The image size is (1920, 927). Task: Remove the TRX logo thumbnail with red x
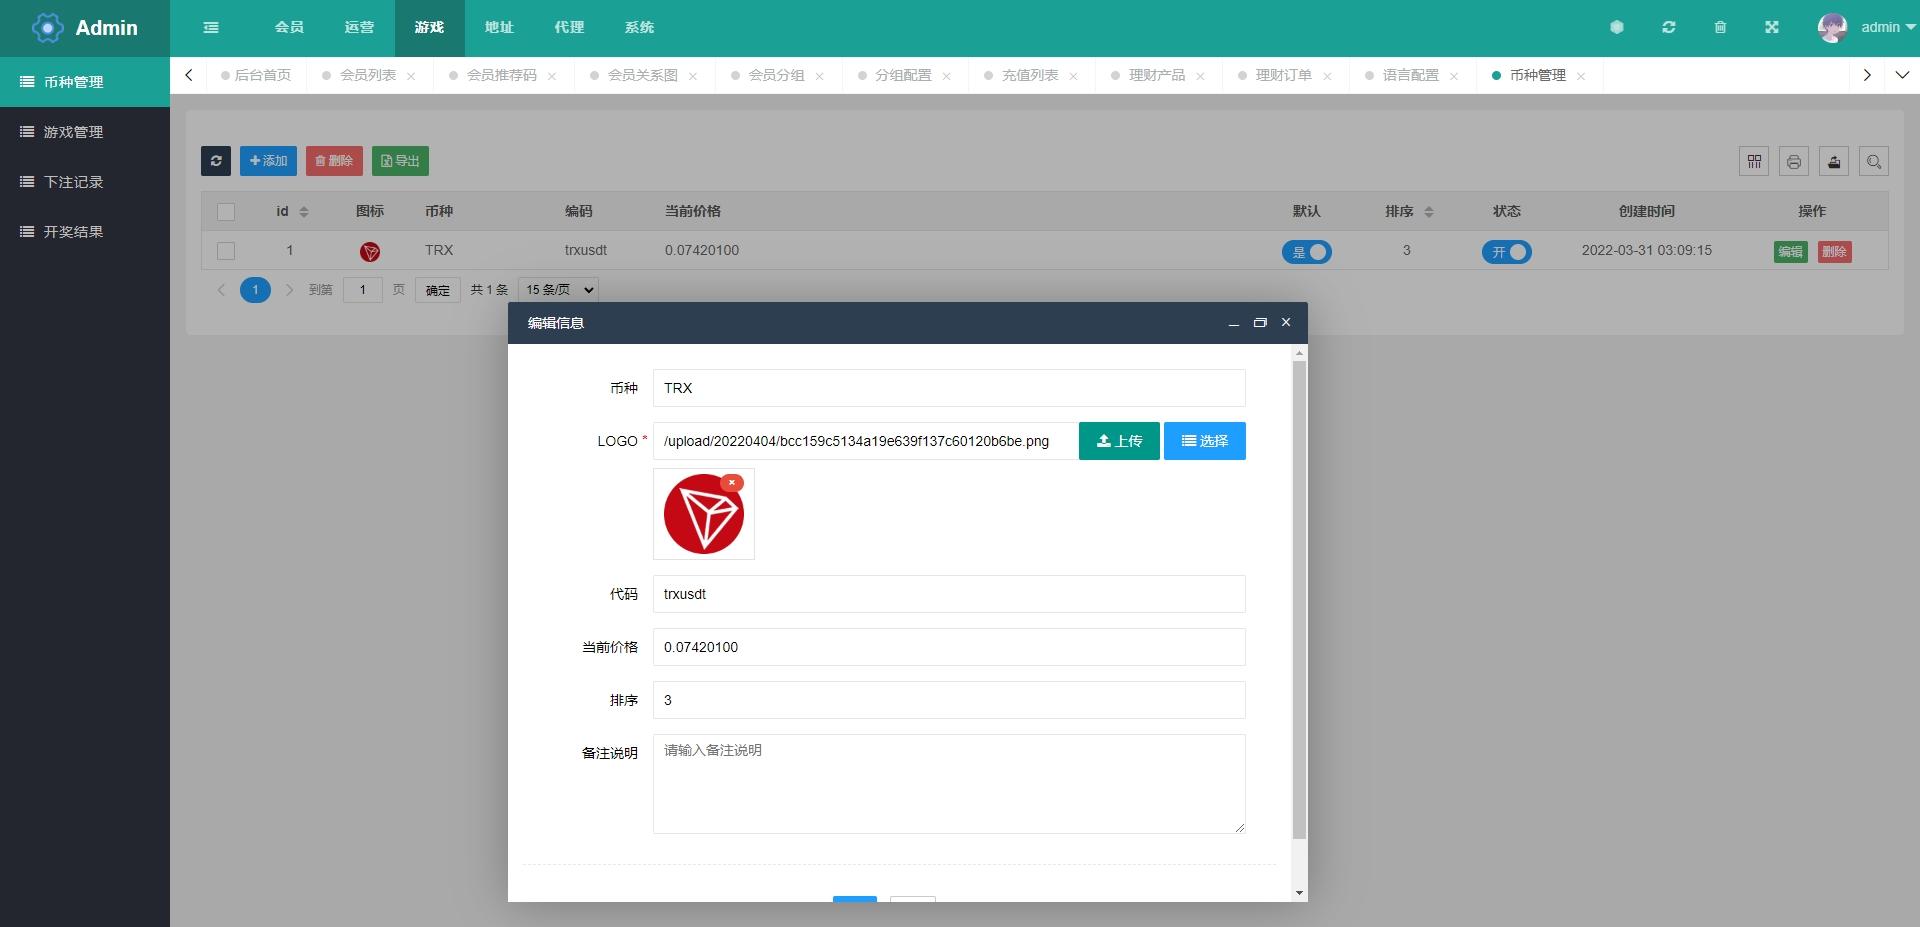(x=732, y=482)
